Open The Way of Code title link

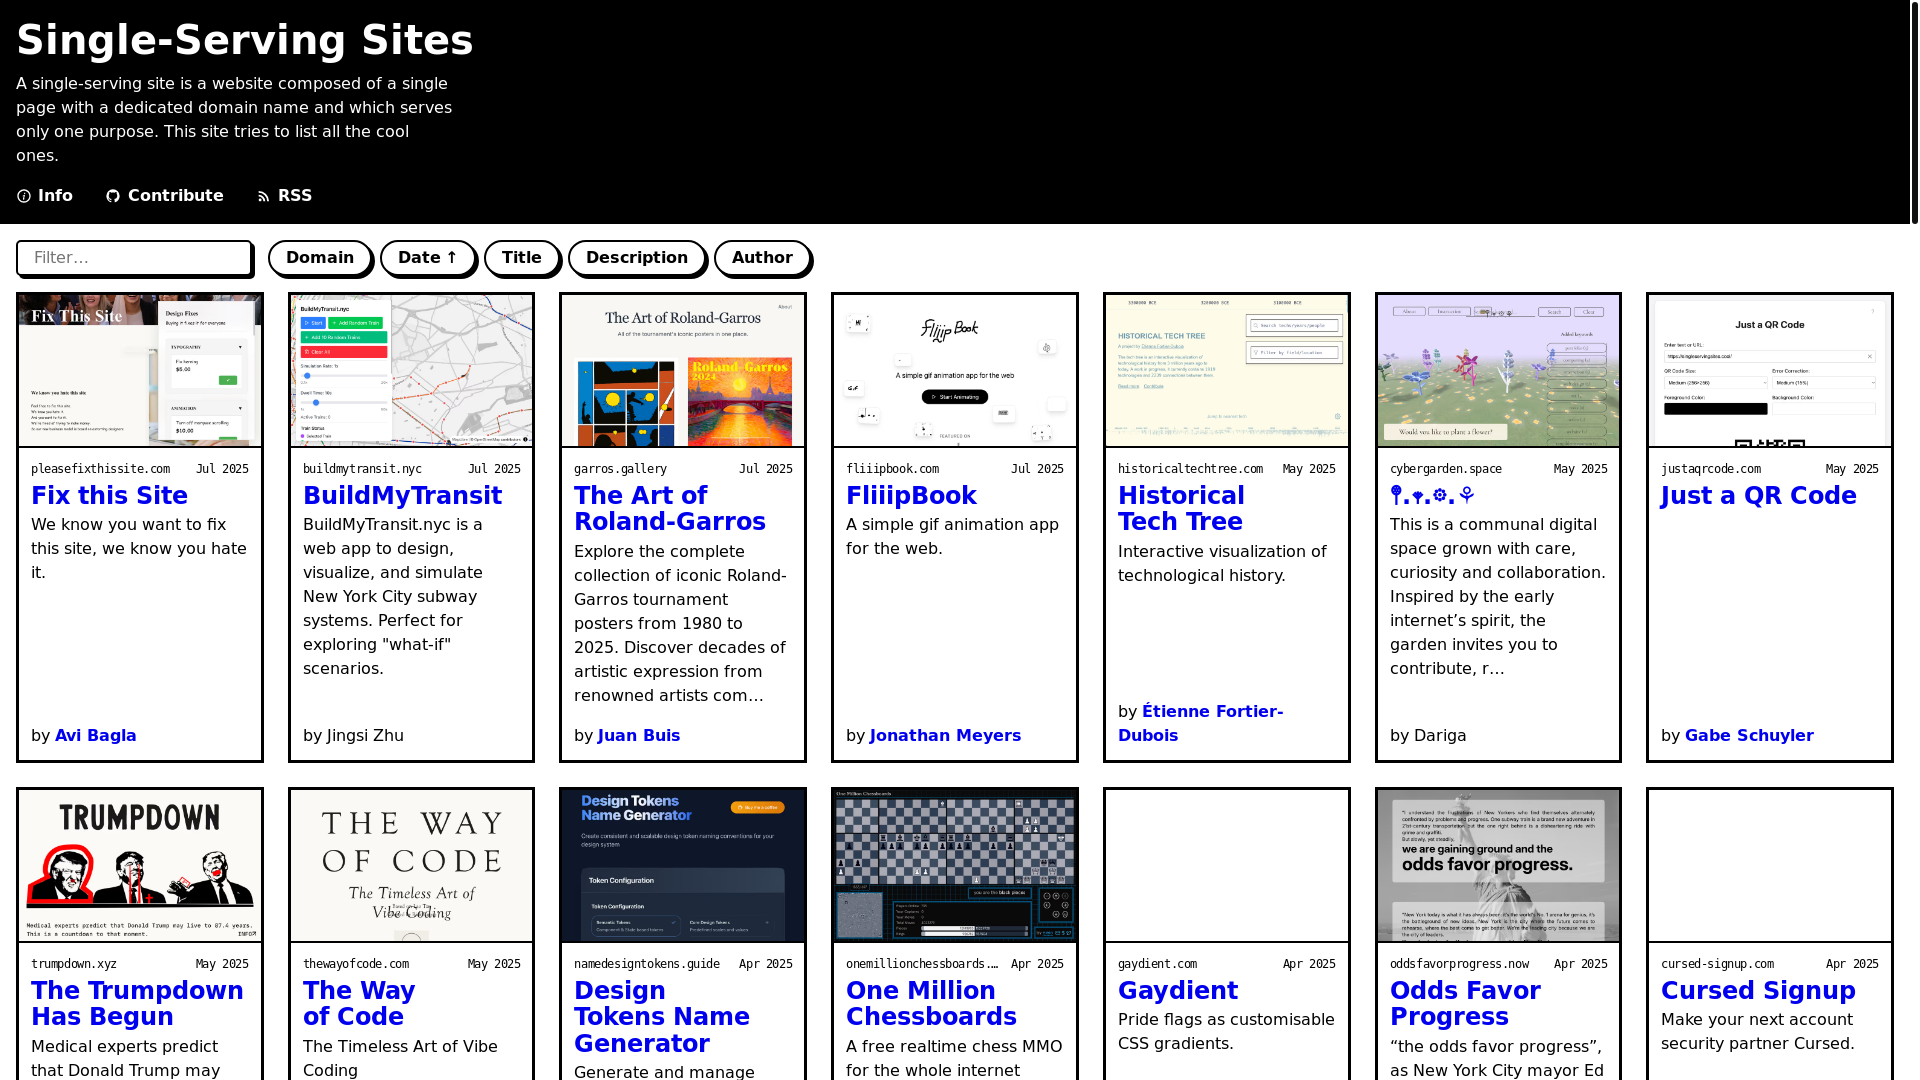click(359, 1004)
